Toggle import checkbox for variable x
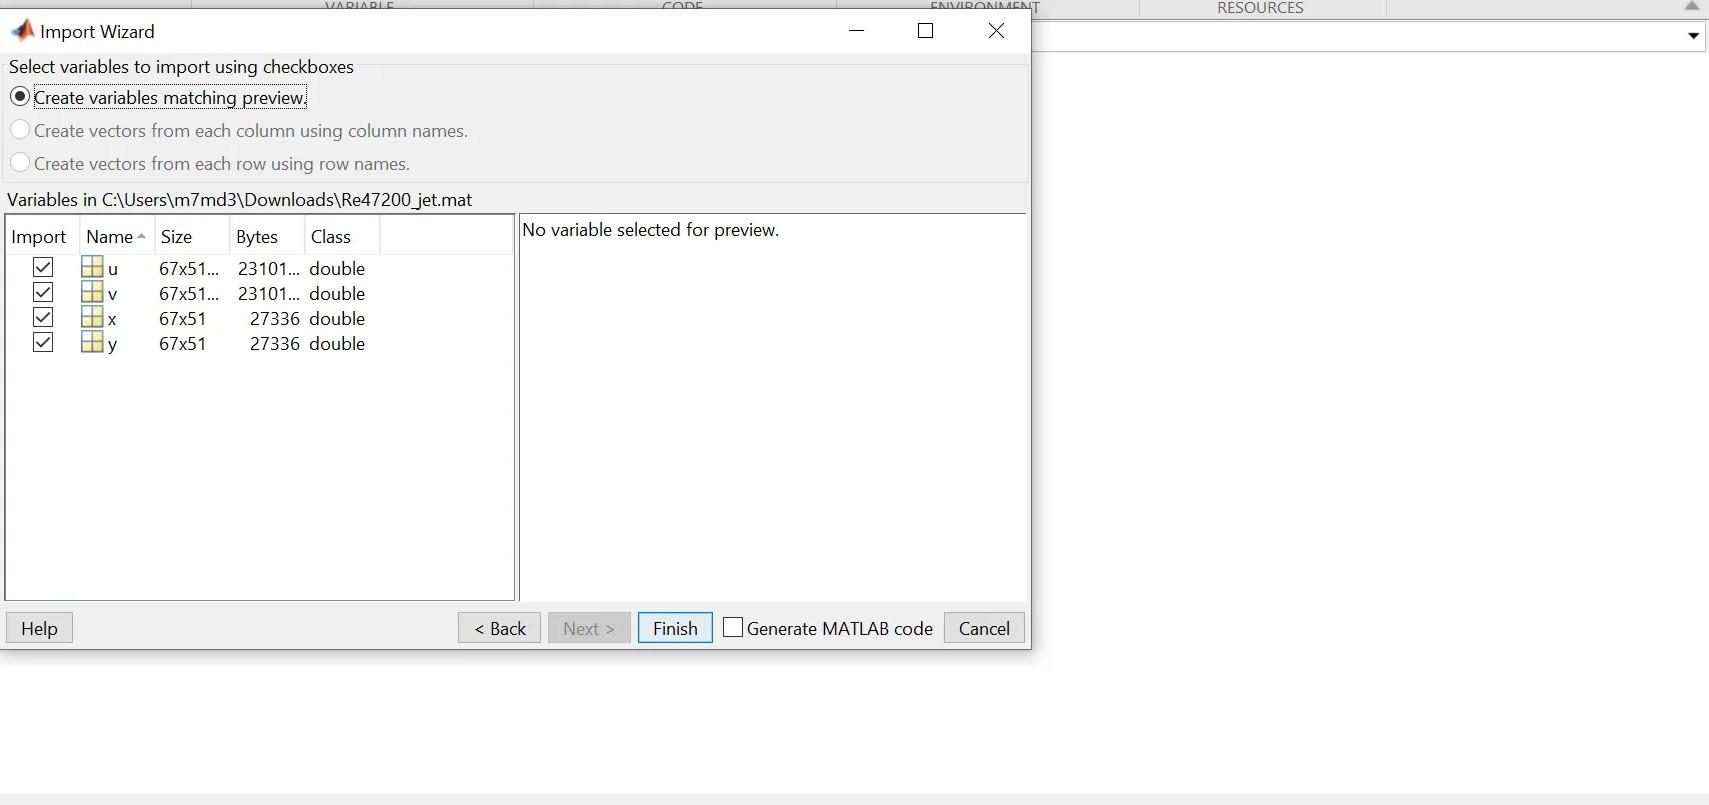This screenshot has width=1709, height=805. click(x=42, y=317)
